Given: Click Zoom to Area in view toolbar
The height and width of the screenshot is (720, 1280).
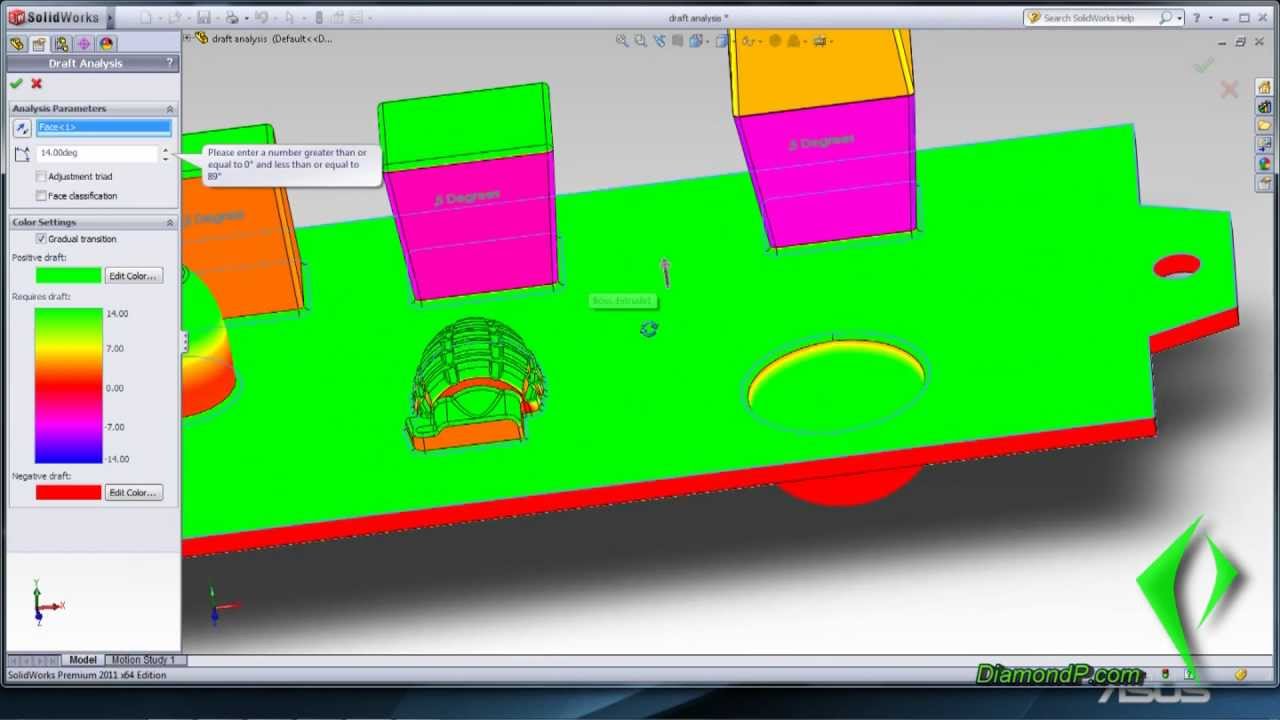Looking at the screenshot, I should [x=640, y=41].
